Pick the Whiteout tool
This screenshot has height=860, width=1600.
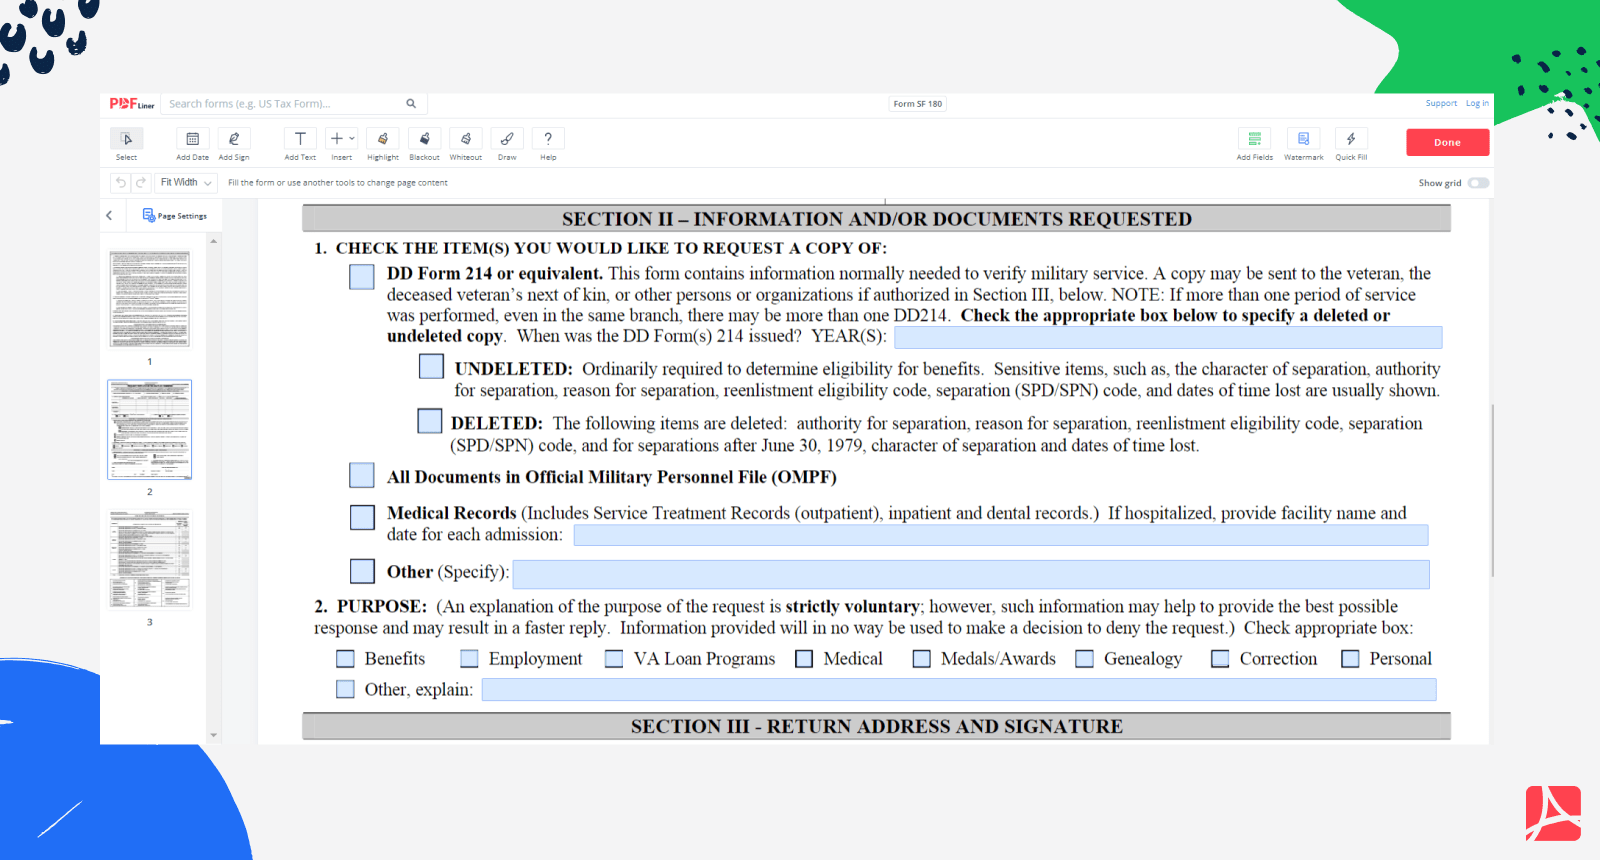coord(466,140)
